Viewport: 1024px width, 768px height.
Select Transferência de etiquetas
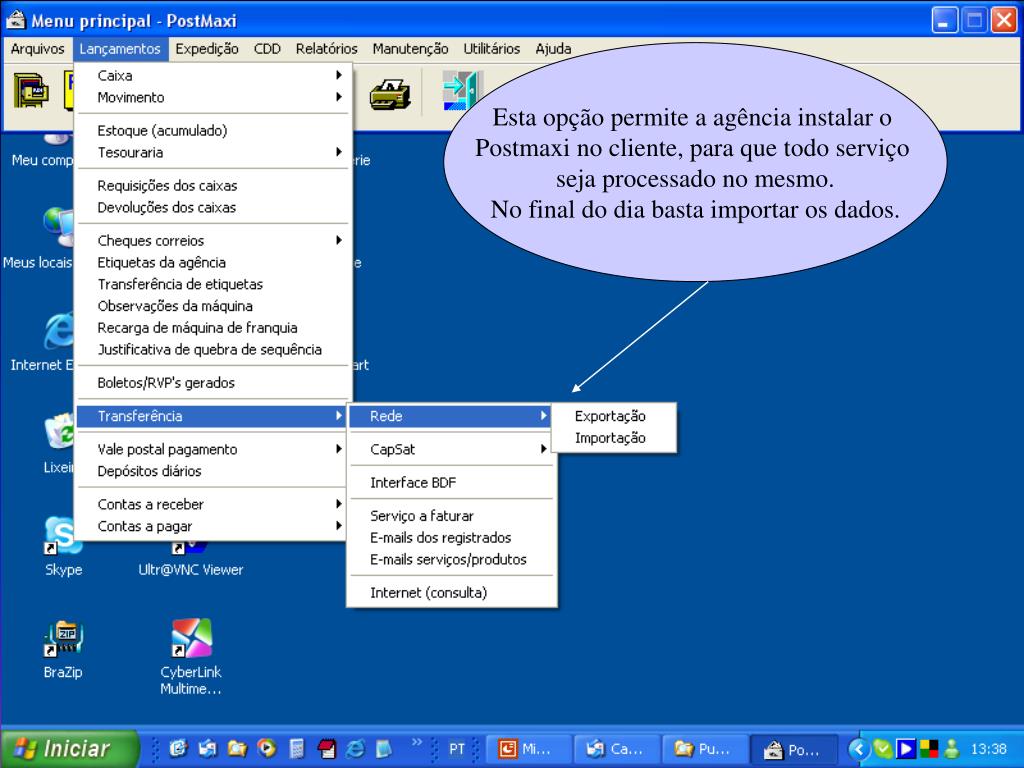[212, 284]
